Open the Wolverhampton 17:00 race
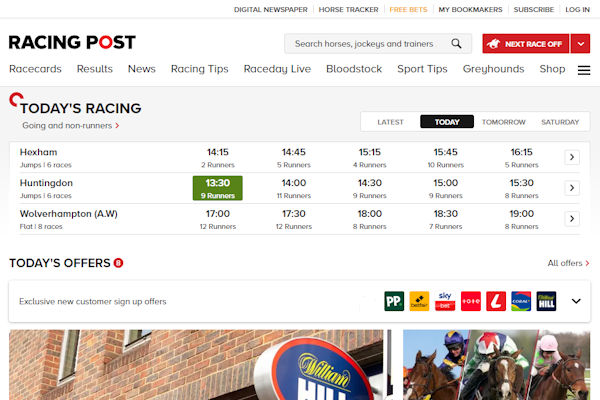Viewport: 600px width, 400px height. (x=218, y=219)
